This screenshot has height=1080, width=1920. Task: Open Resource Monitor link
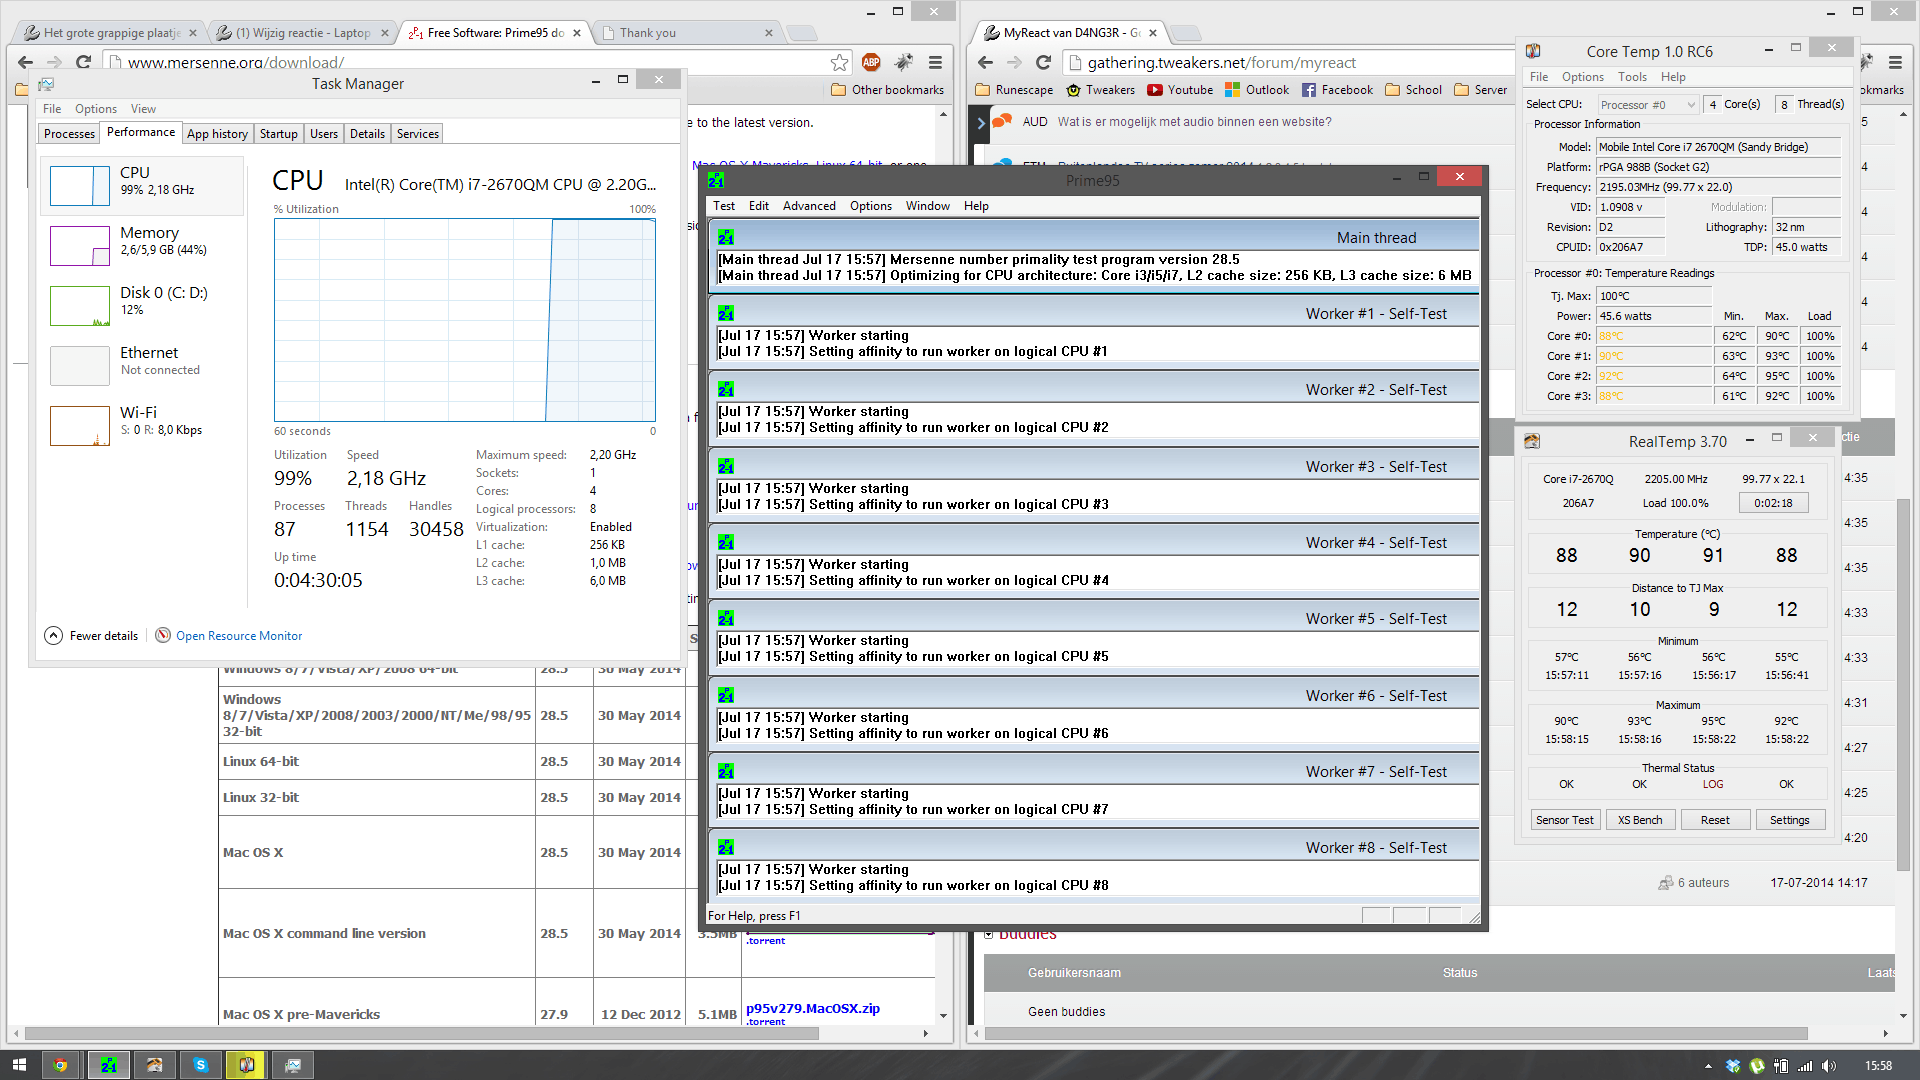pos(238,636)
